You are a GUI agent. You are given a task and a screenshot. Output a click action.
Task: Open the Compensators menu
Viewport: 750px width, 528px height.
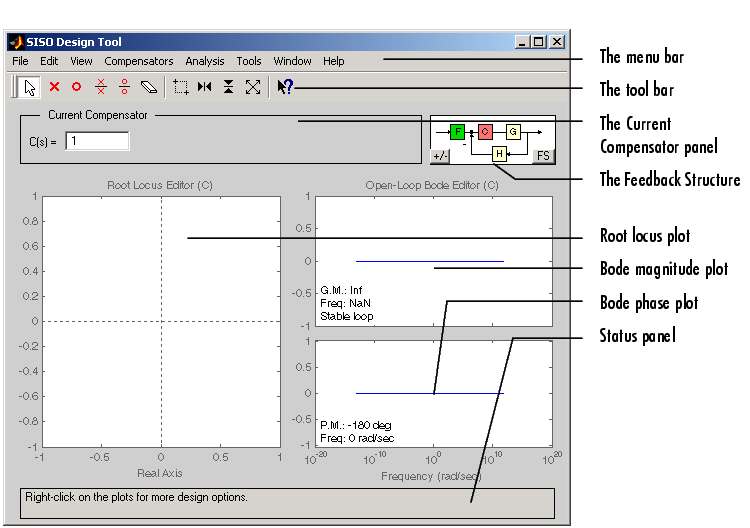coord(138,61)
